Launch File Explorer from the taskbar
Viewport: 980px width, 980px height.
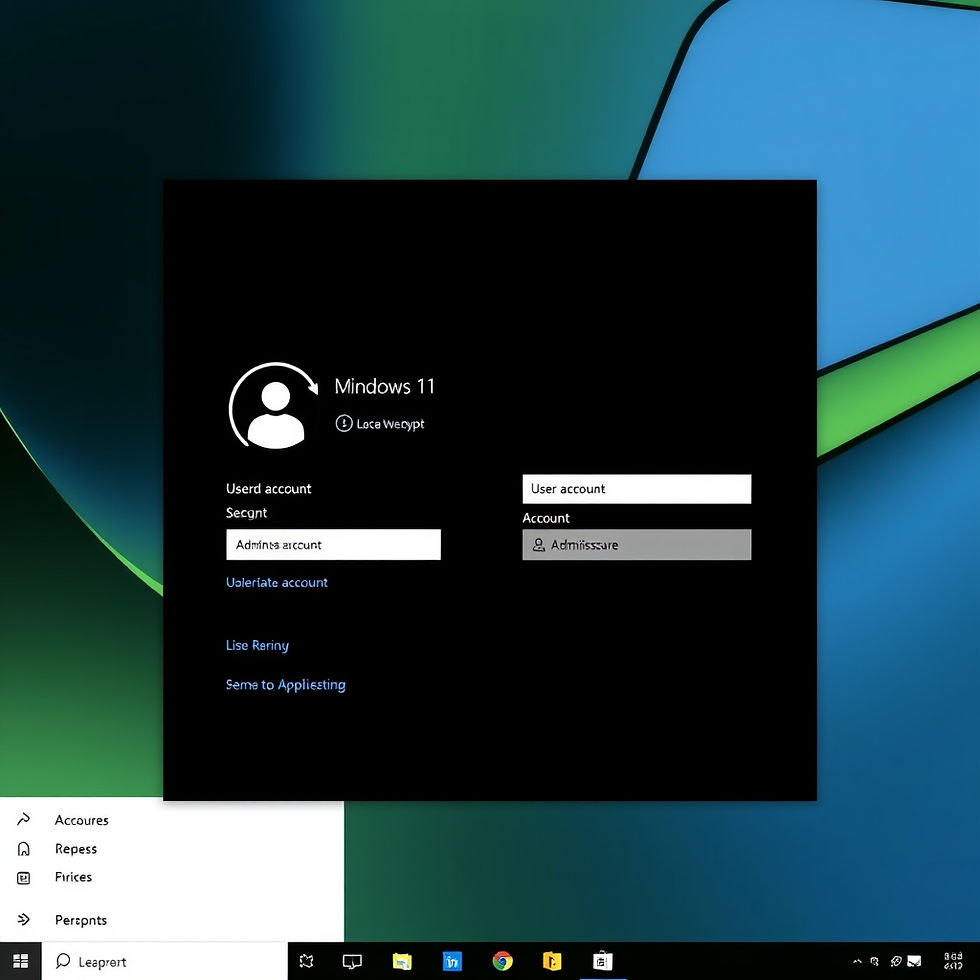(402, 961)
